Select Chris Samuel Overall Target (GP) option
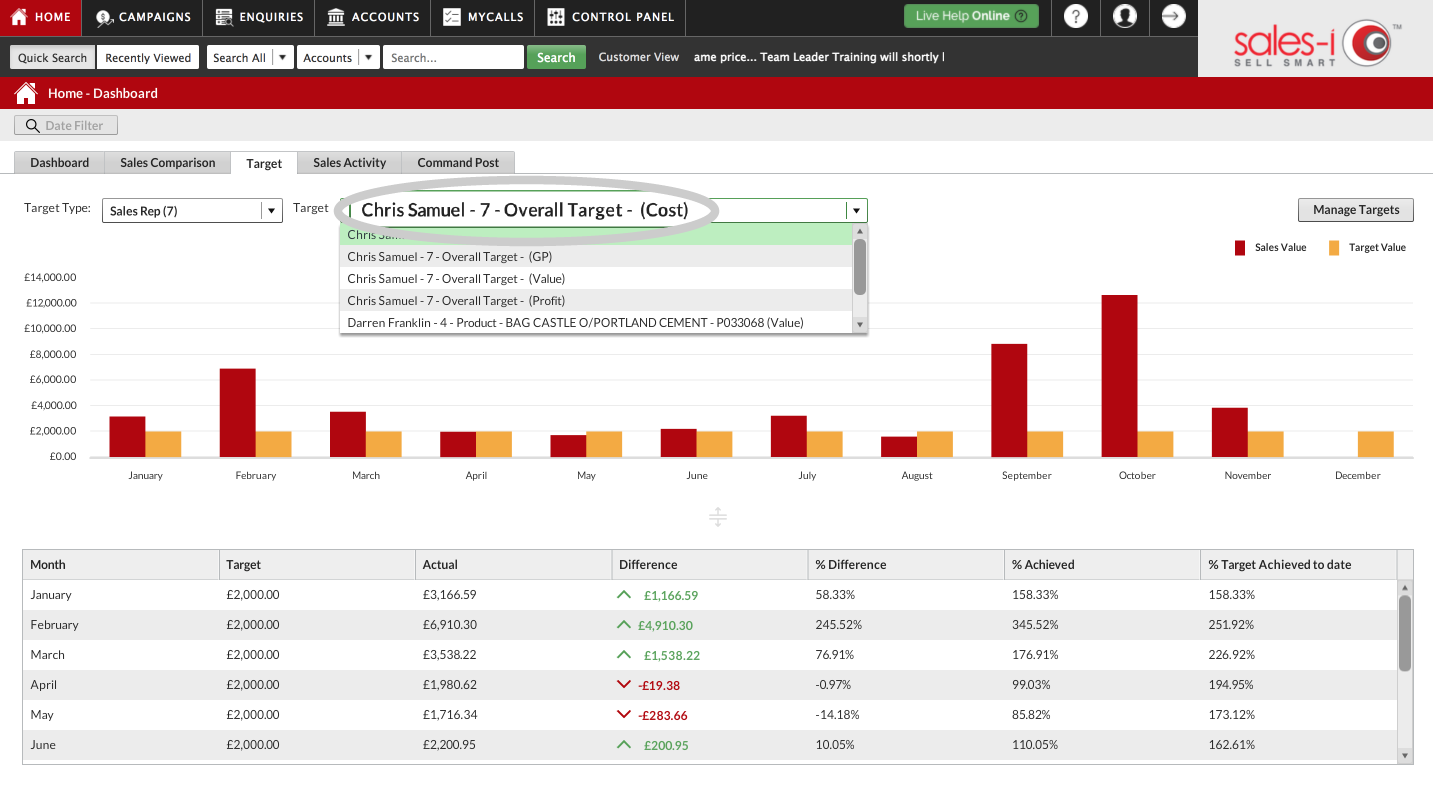The image size is (1433, 795). pos(595,257)
